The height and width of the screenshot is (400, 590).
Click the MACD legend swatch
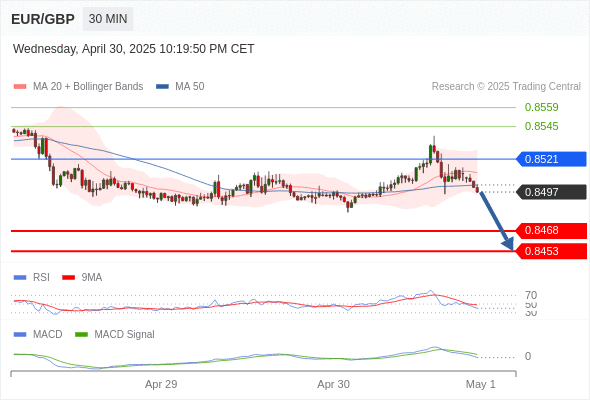(20, 335)
